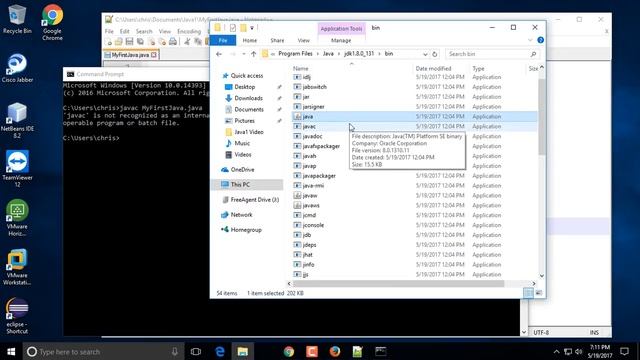The height and width of the screenshot is (360, 640).
Task: Open VMware Workstation desktop icon
Action: point(17,267)
